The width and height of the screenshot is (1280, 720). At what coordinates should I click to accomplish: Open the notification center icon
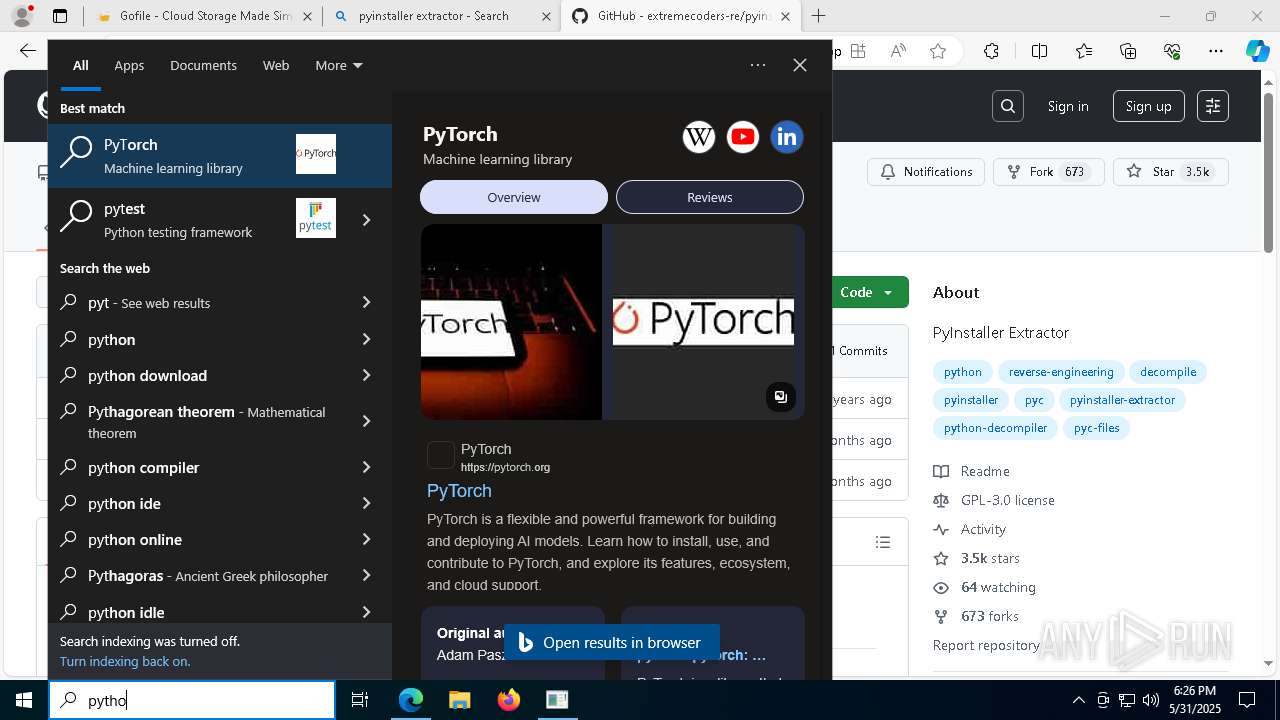1247,700
